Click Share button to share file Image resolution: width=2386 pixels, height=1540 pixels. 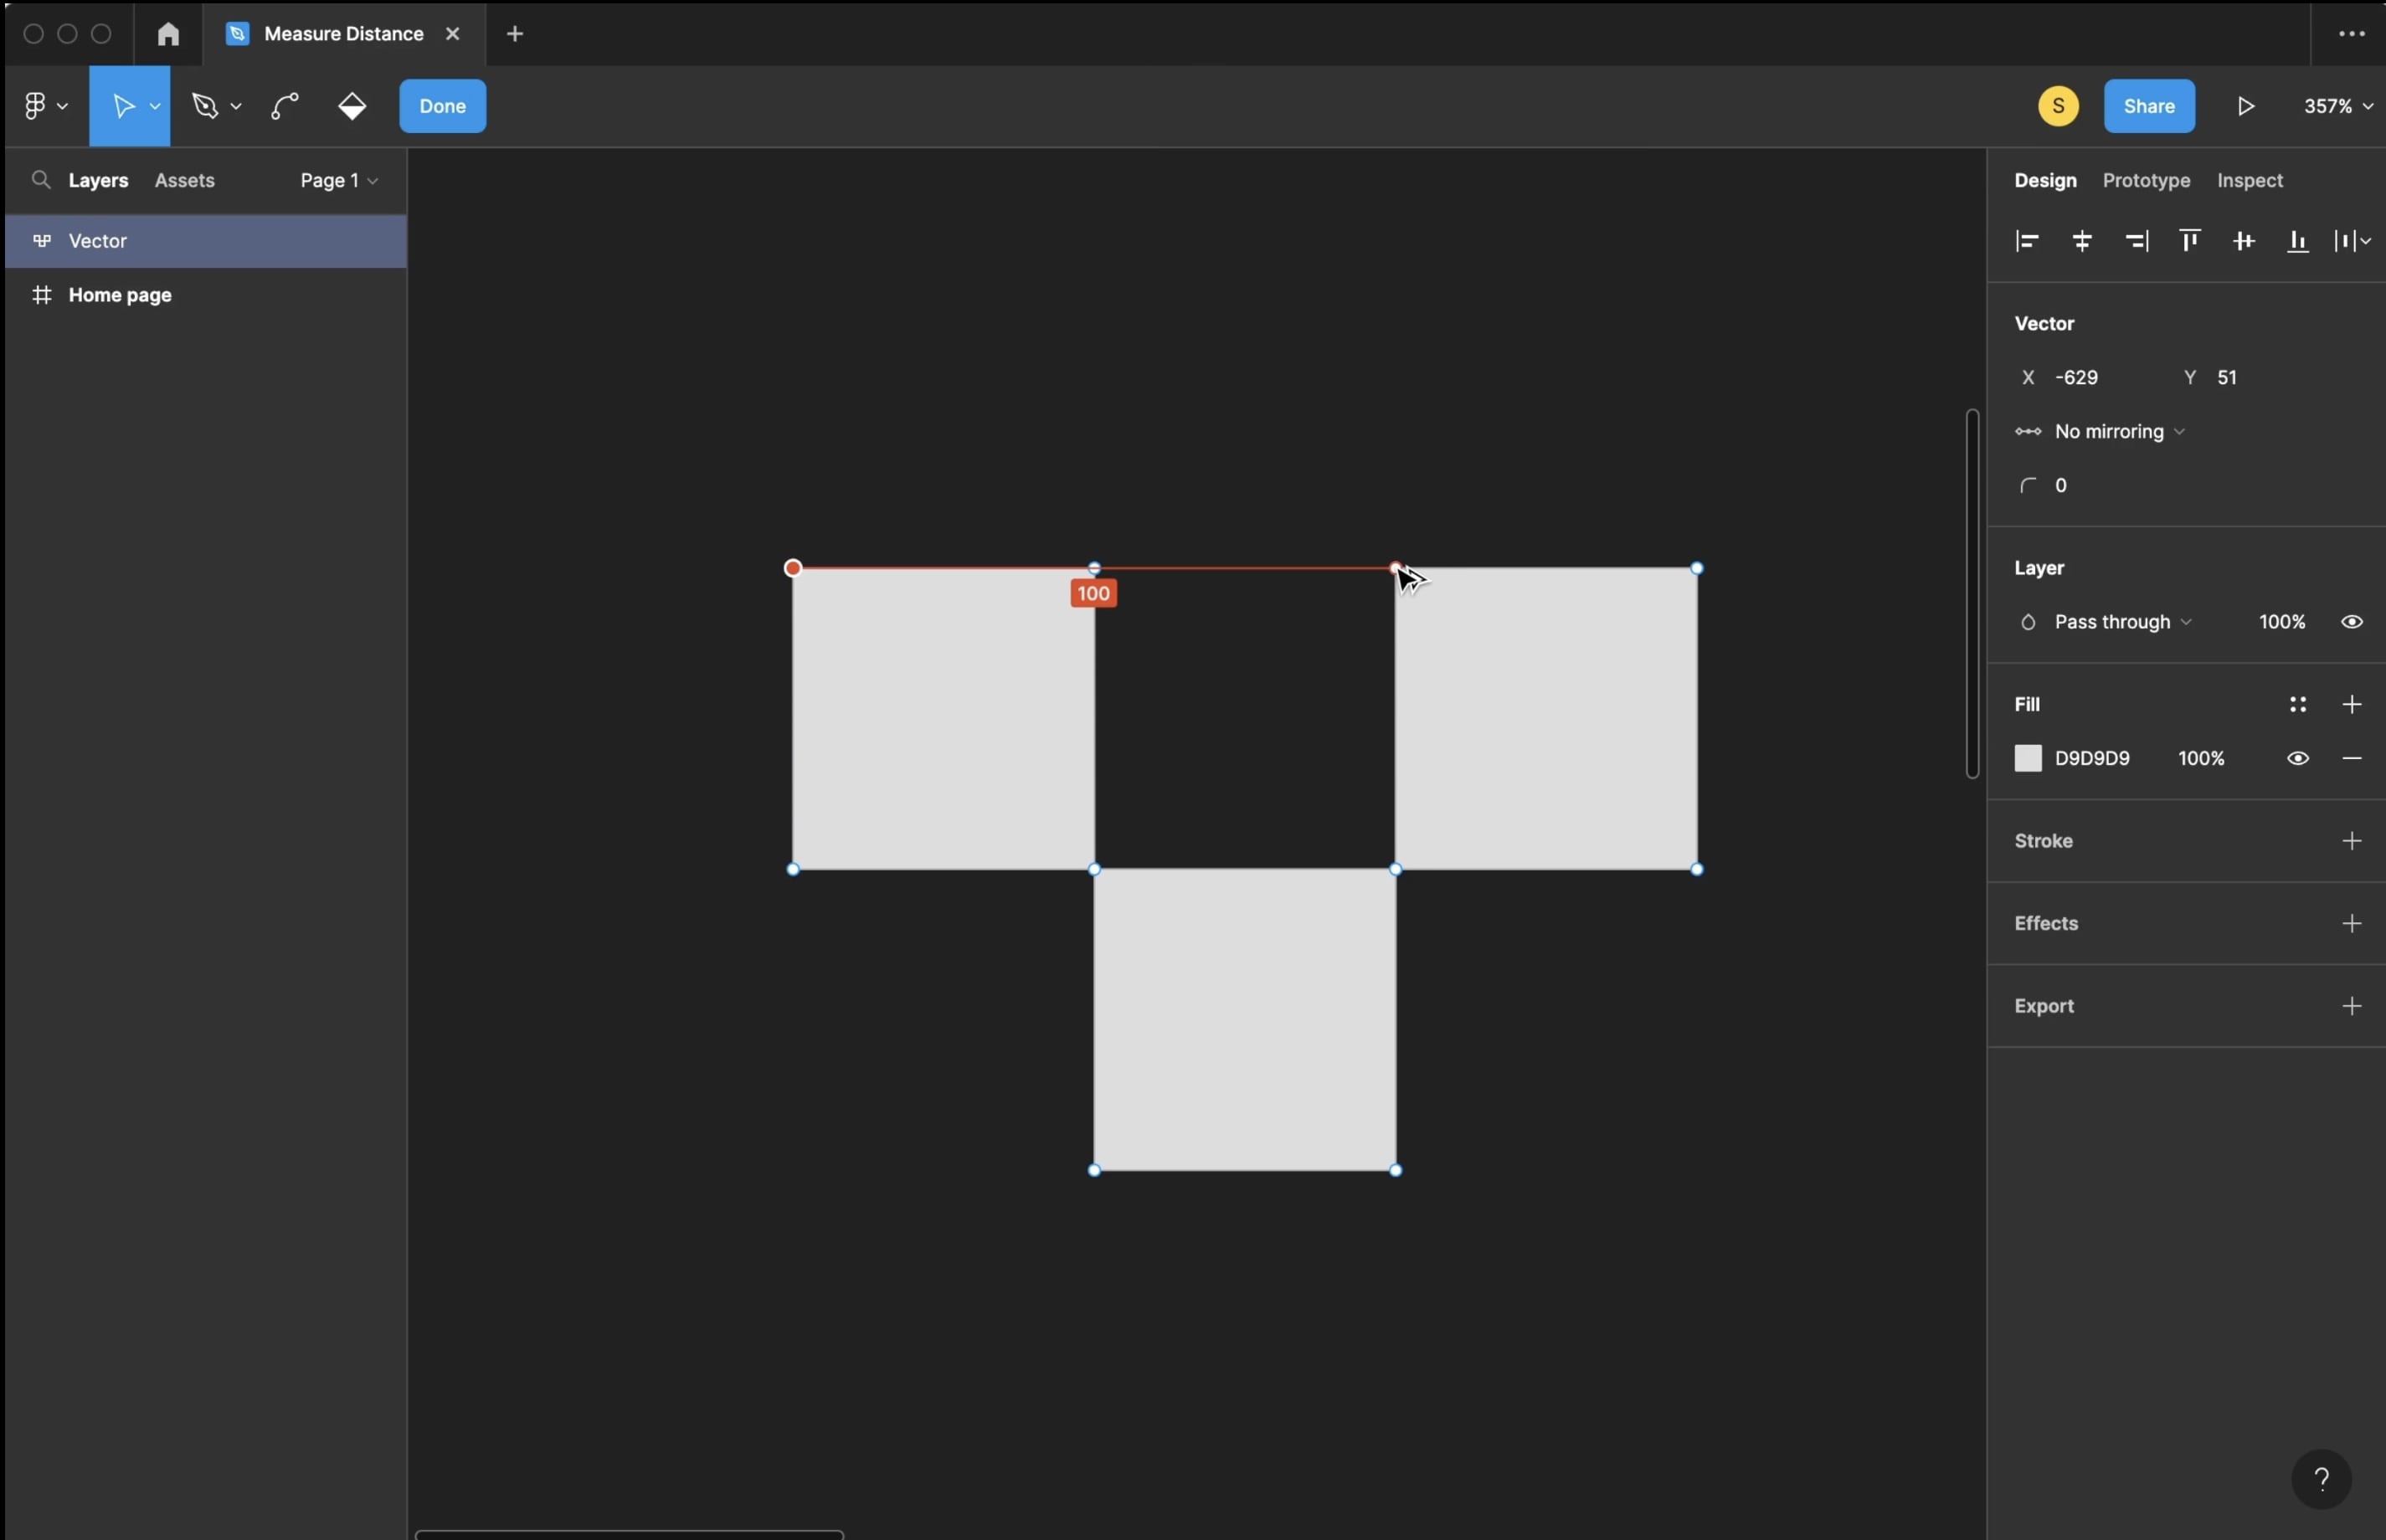(x=2147, y=106)
